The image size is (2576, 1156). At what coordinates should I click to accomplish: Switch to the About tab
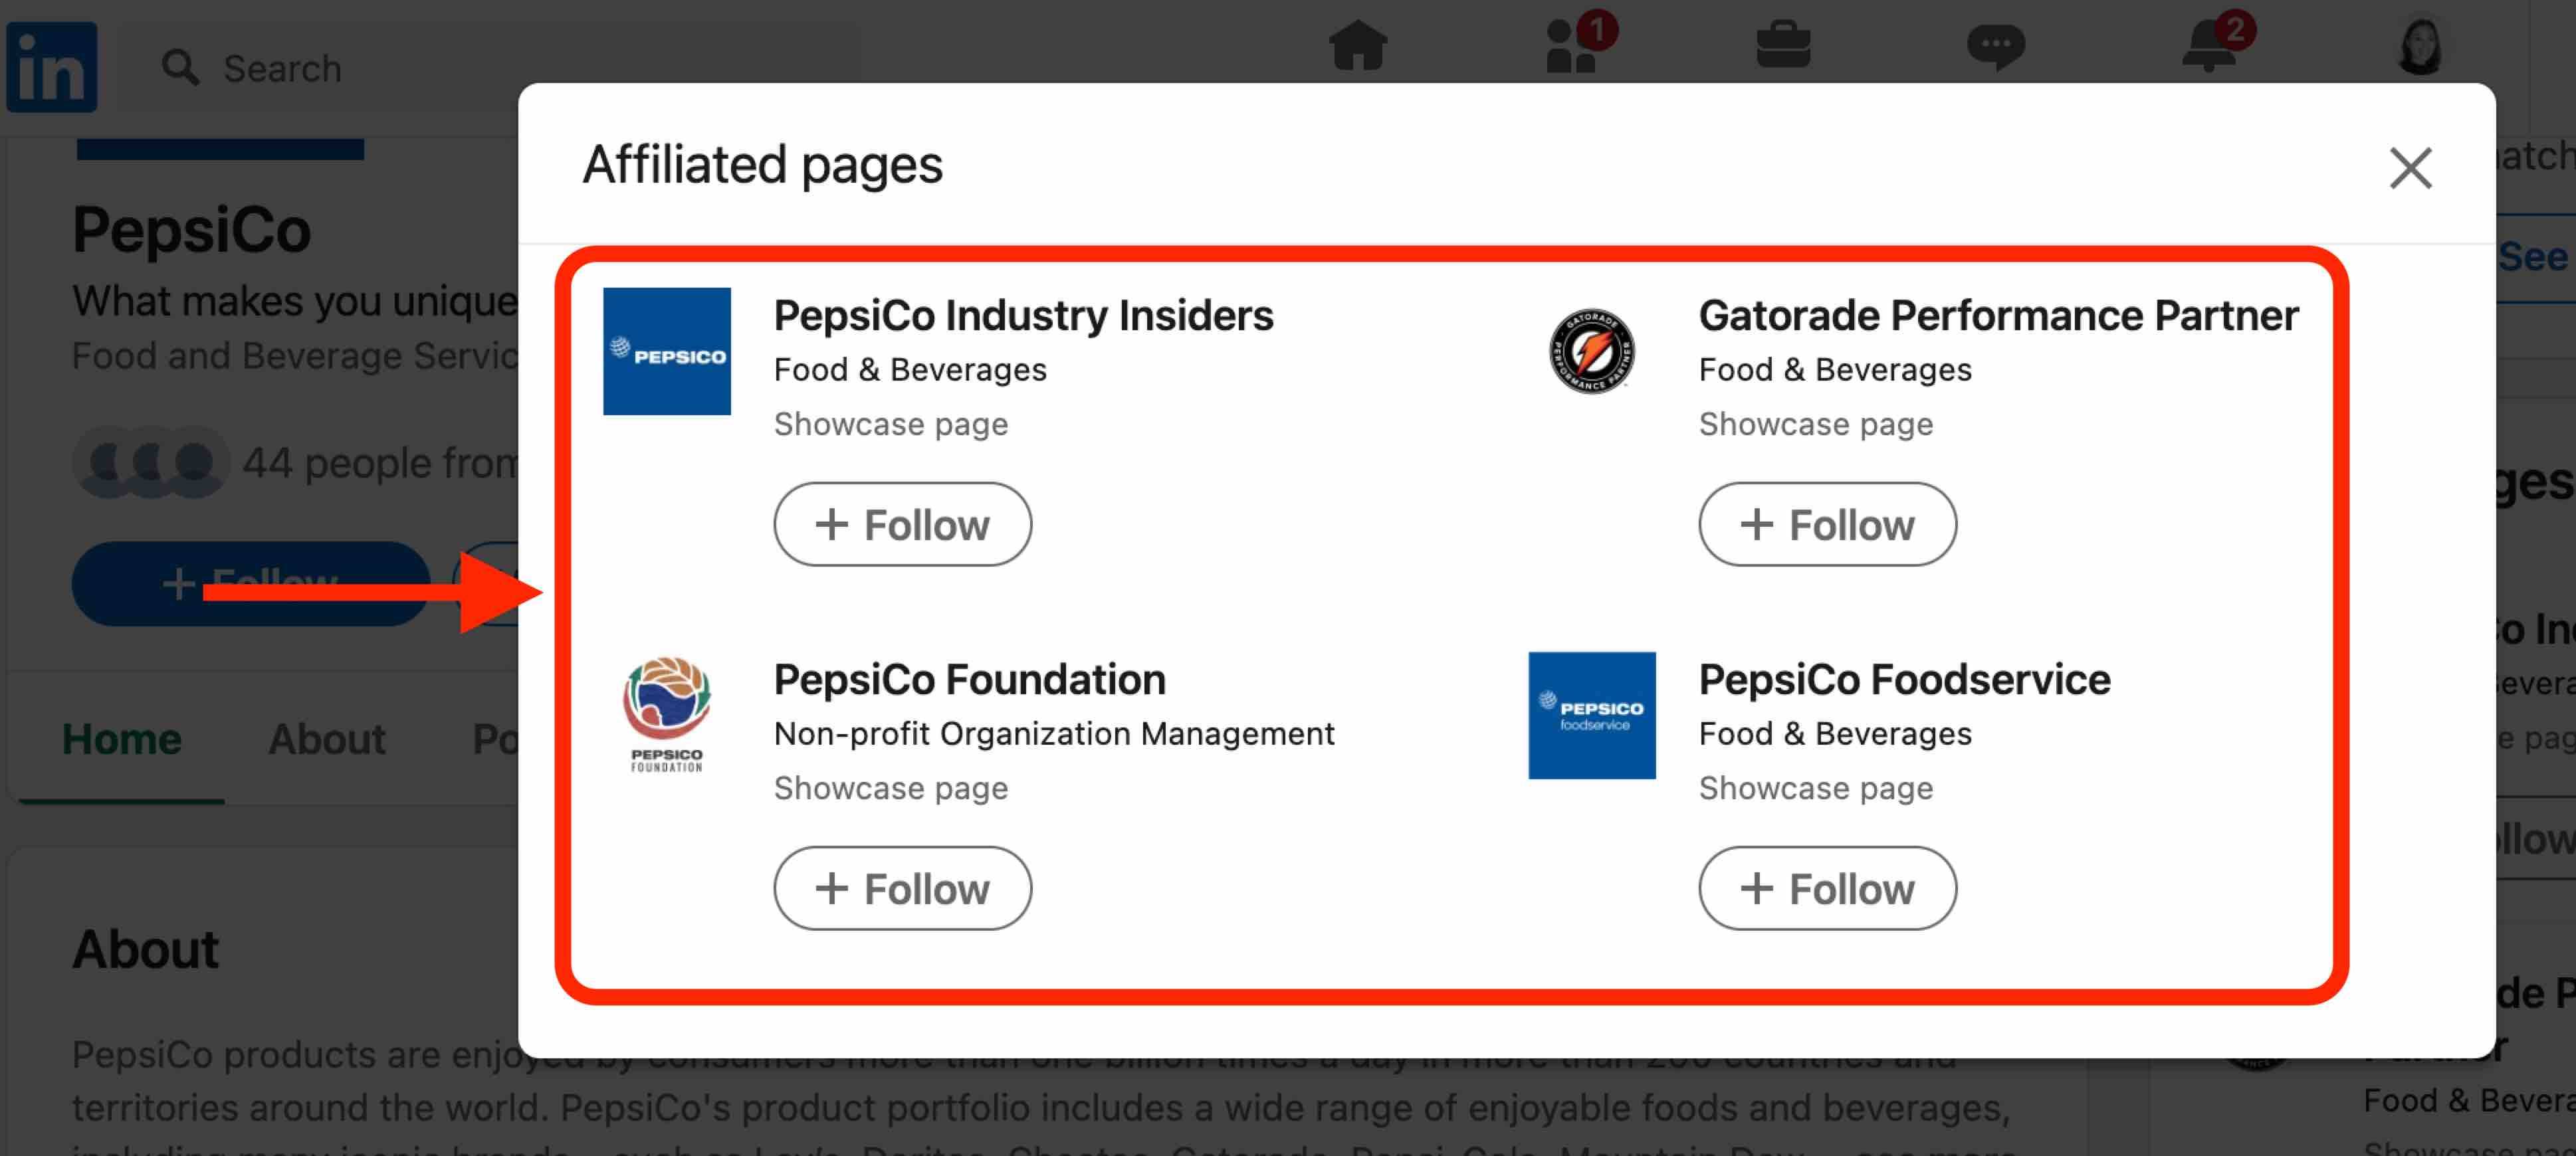(x=326, y=739)
